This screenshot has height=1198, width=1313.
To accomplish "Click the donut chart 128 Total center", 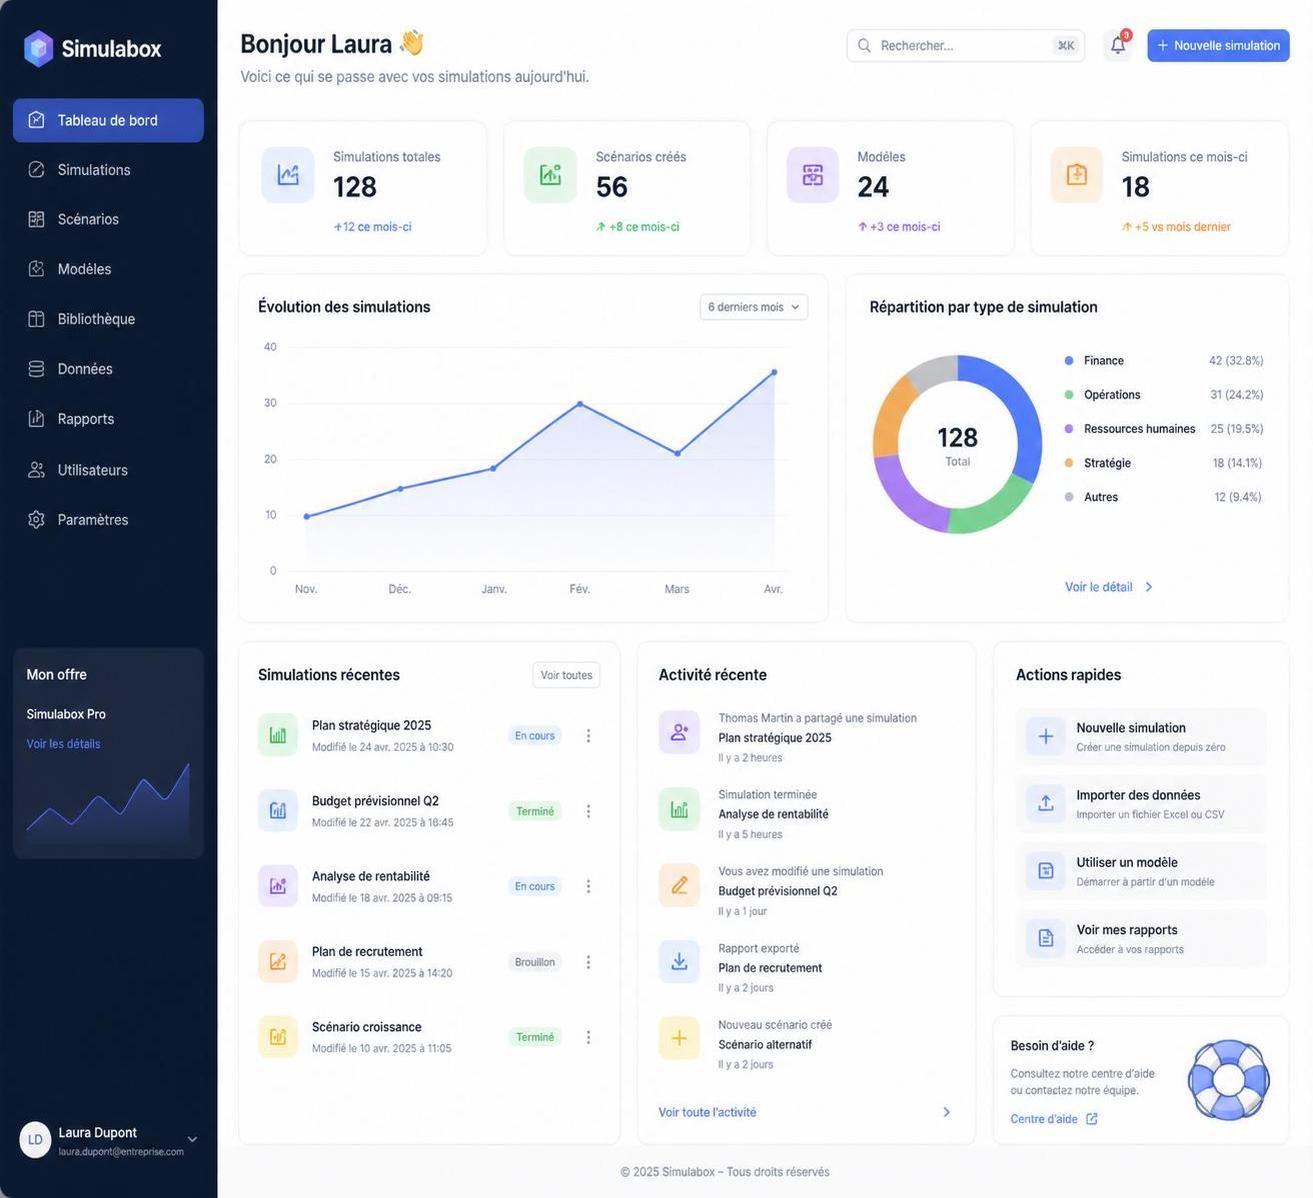I will click(958, 444).
